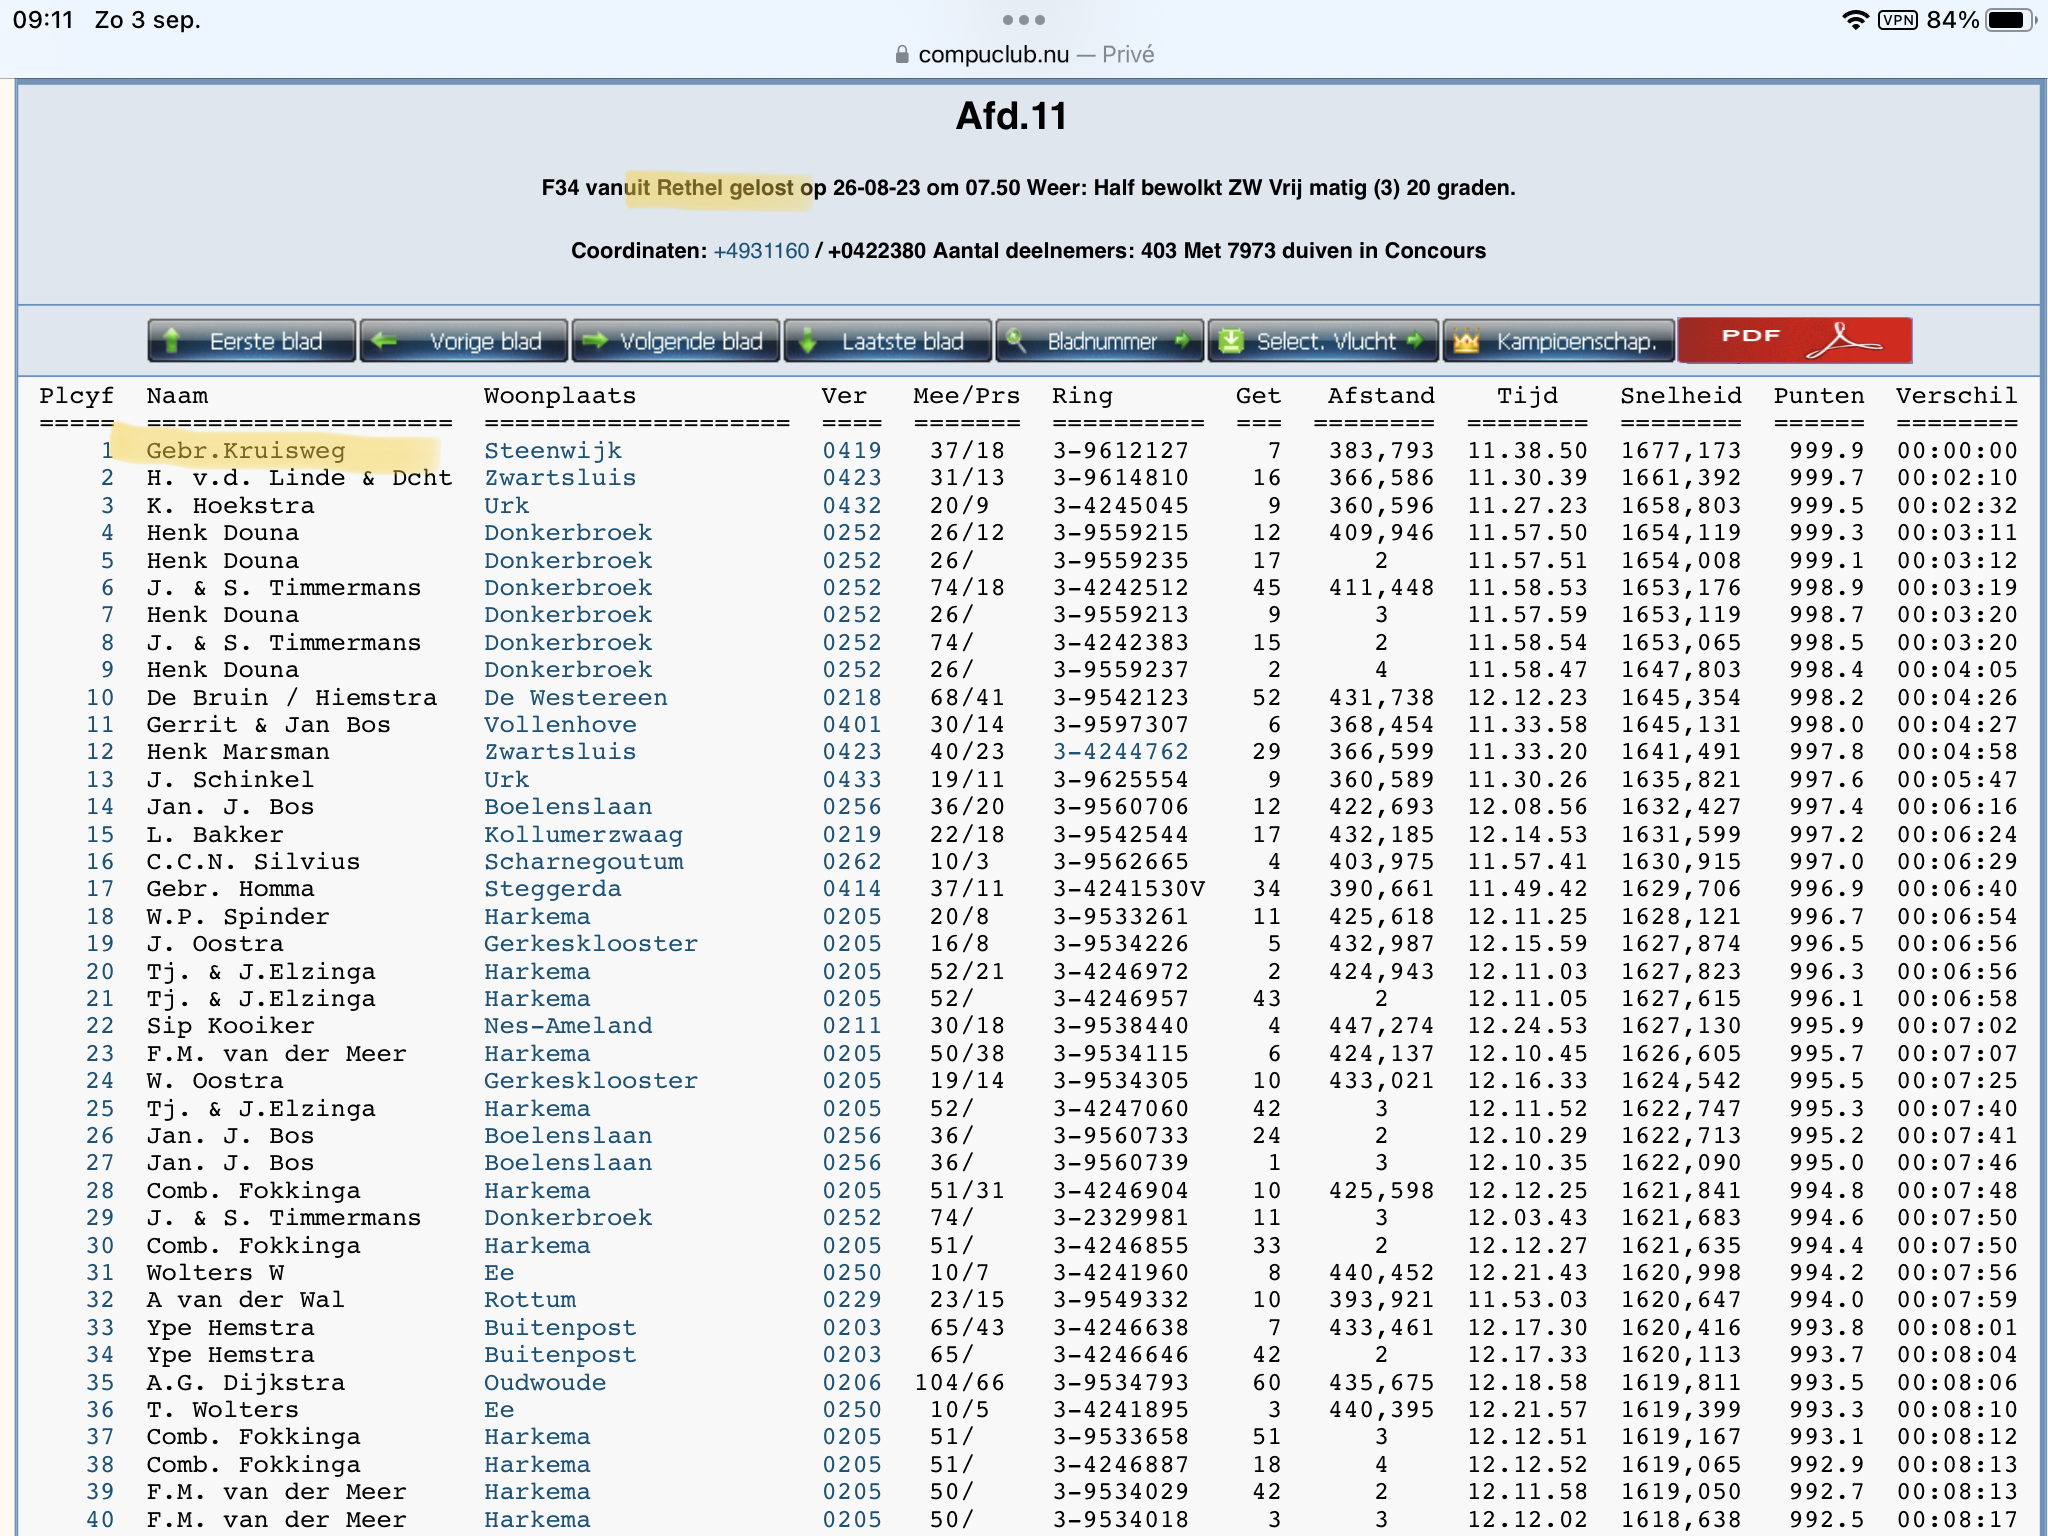This screenshot has height=1536, width=2048.
Task: Select the name Gebr.Kruisweg
Action: coord(246,451)
